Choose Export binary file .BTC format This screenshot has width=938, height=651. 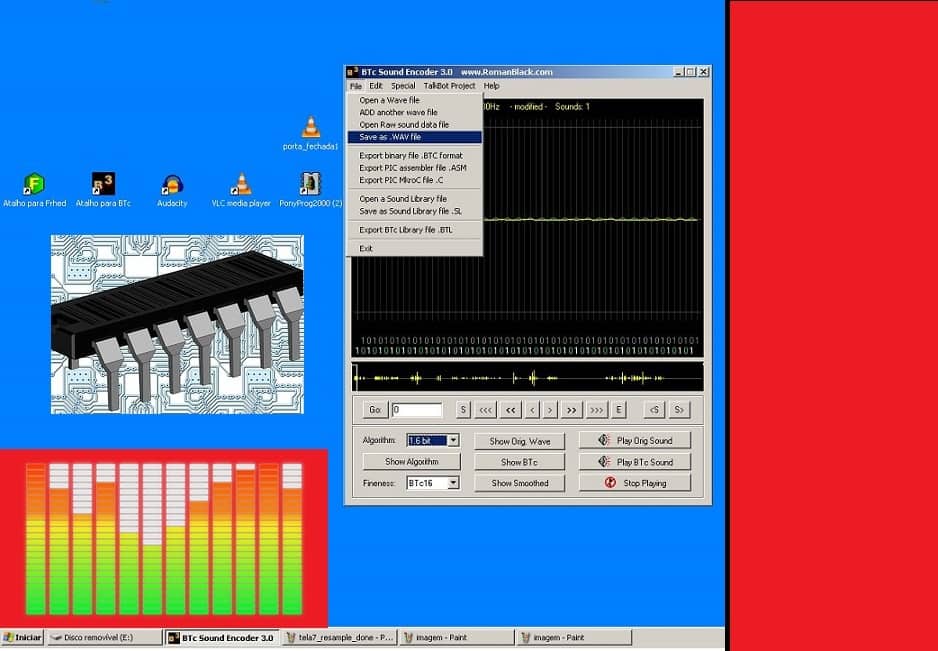pos(415,156)
